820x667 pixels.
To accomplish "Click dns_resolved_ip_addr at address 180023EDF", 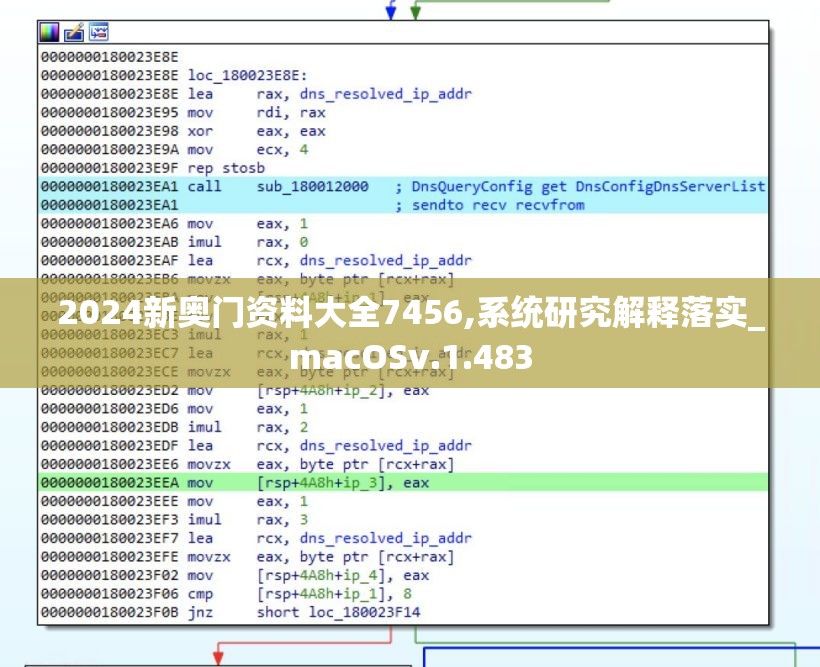I will 385,446.
